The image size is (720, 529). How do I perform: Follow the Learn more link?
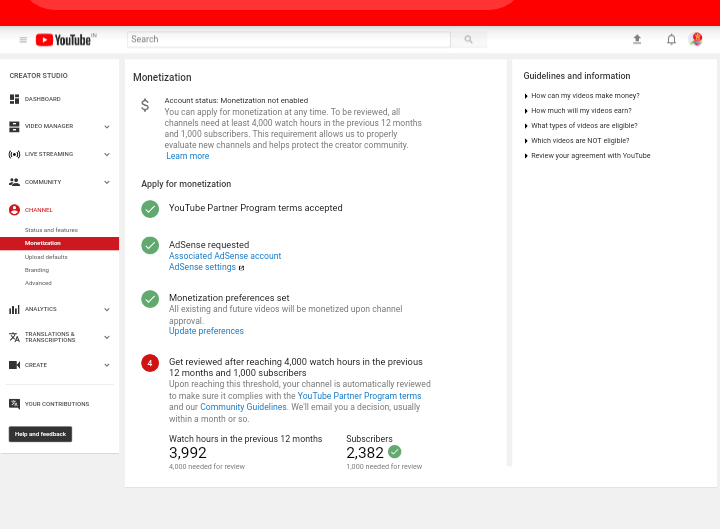[x=188, y=156]
